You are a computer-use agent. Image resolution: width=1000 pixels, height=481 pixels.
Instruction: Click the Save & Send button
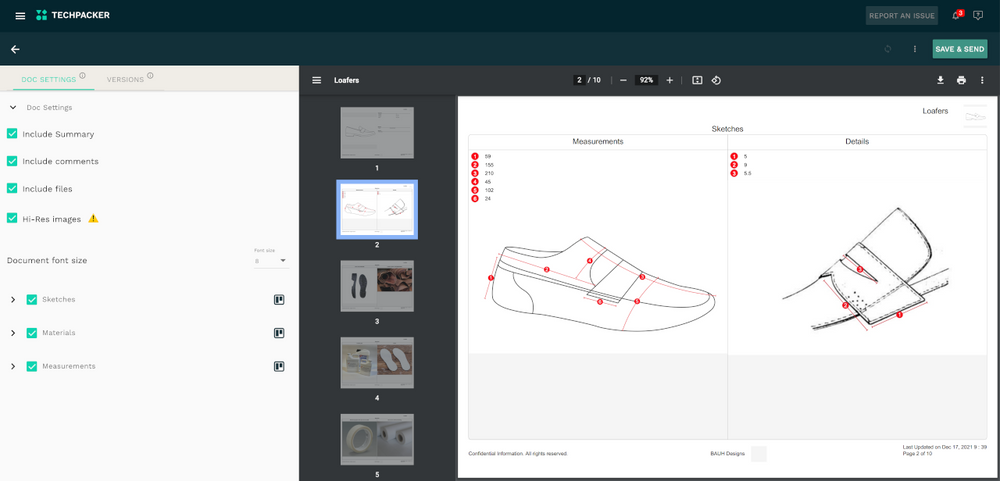pyautogui.click(x=959, y=49)
